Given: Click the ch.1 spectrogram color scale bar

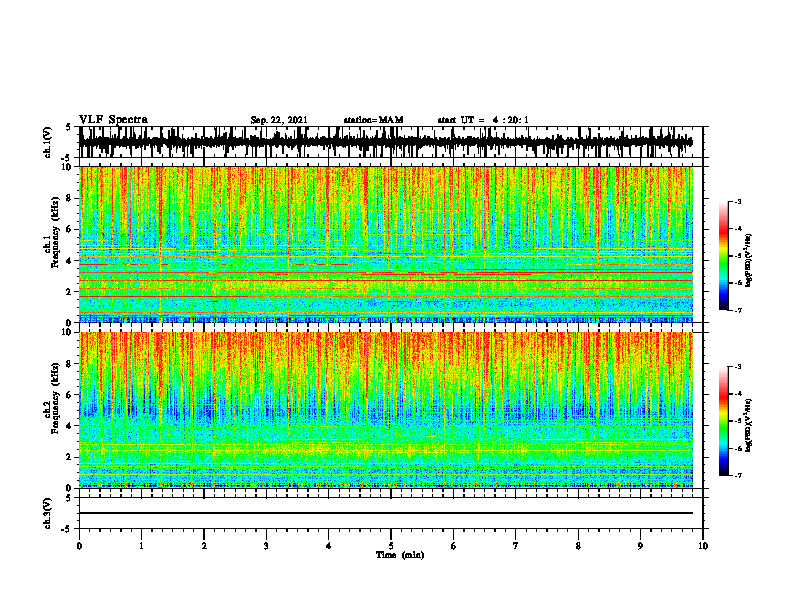Looking at the screenshot, I should 723,256.
